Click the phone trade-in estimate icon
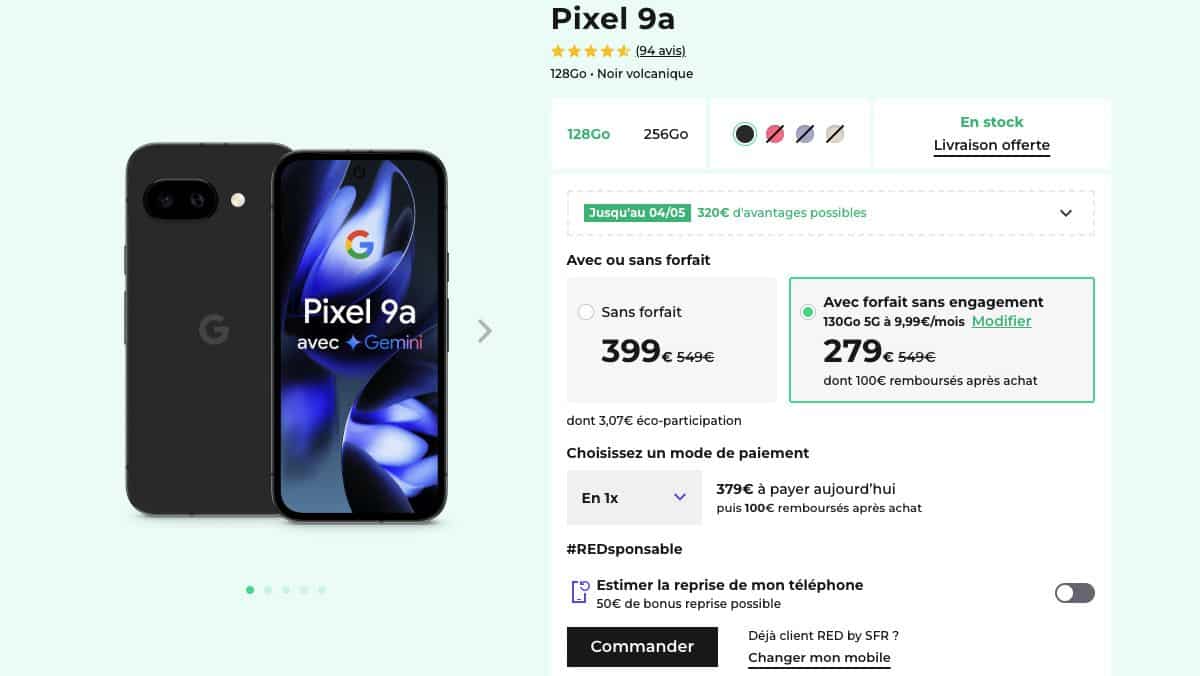Screen dimensions: 1200x676 [x=579, y=592]
